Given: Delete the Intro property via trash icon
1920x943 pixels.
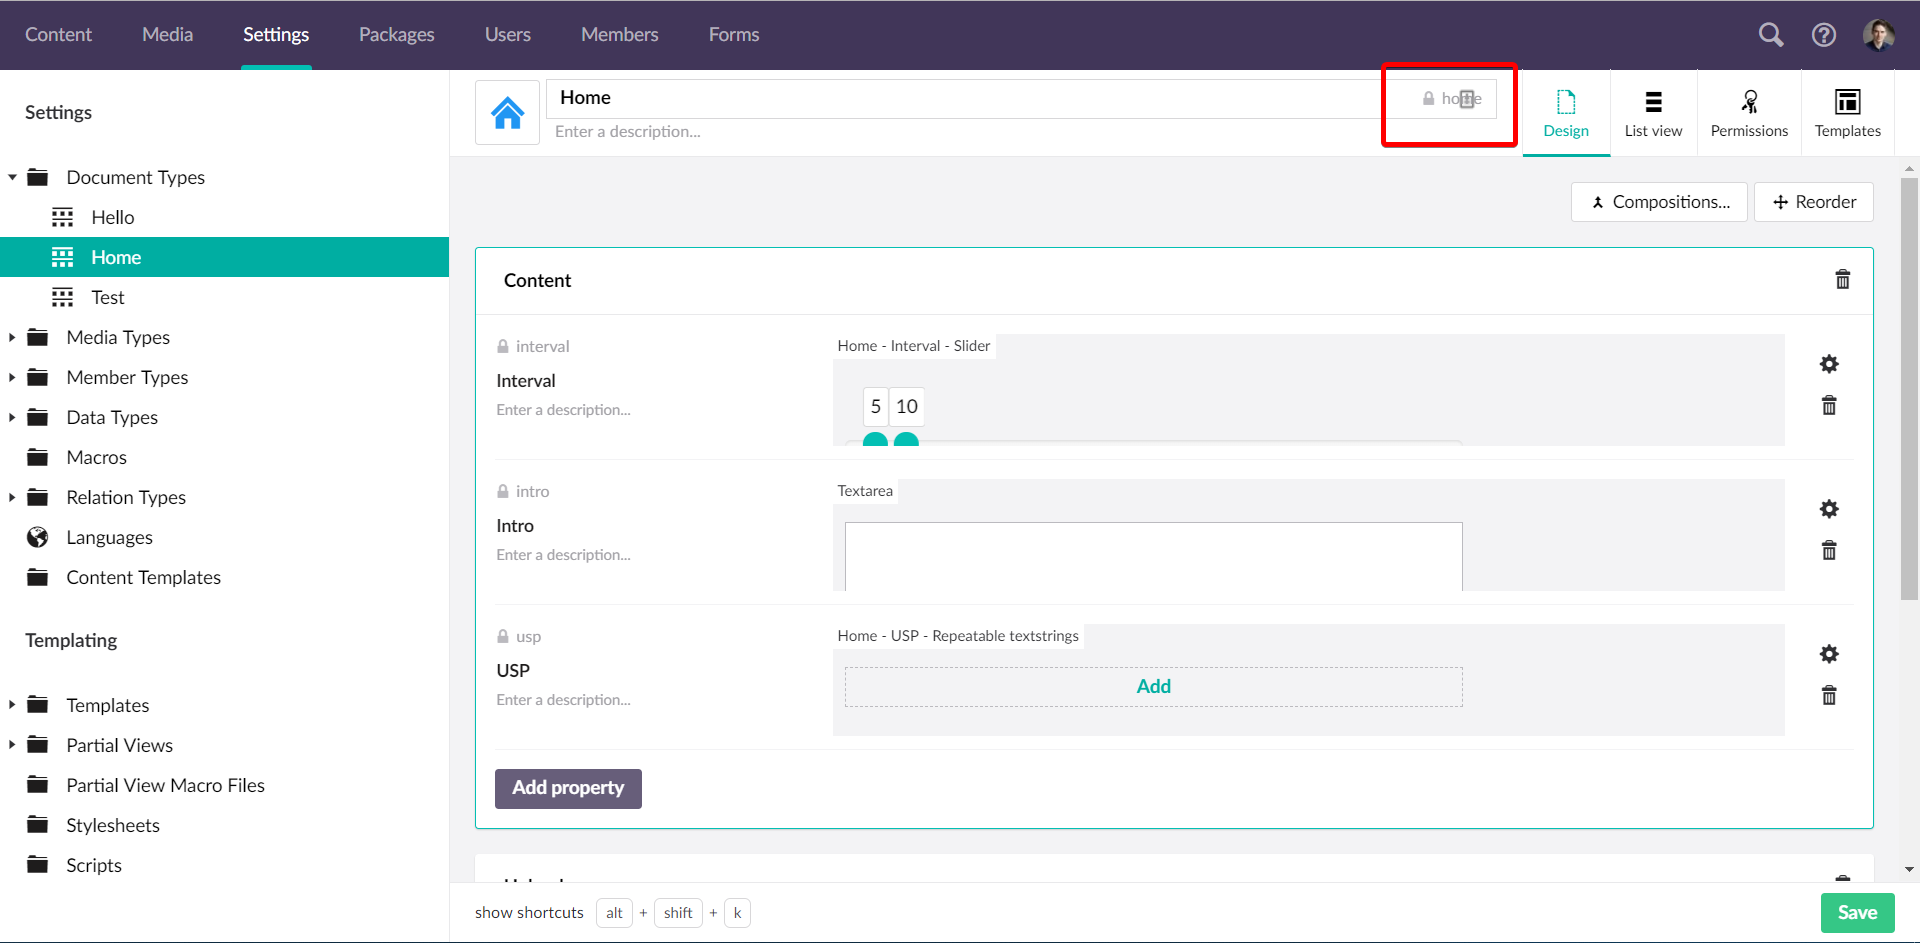Looking at the screenshot, I should pyautogui.click(x=1829, y=550).
